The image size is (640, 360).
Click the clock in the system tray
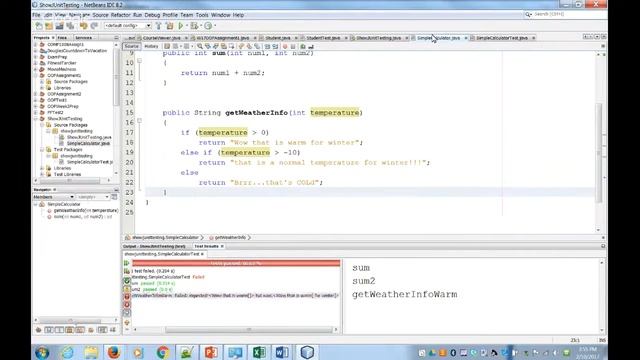tap(587, 353)
